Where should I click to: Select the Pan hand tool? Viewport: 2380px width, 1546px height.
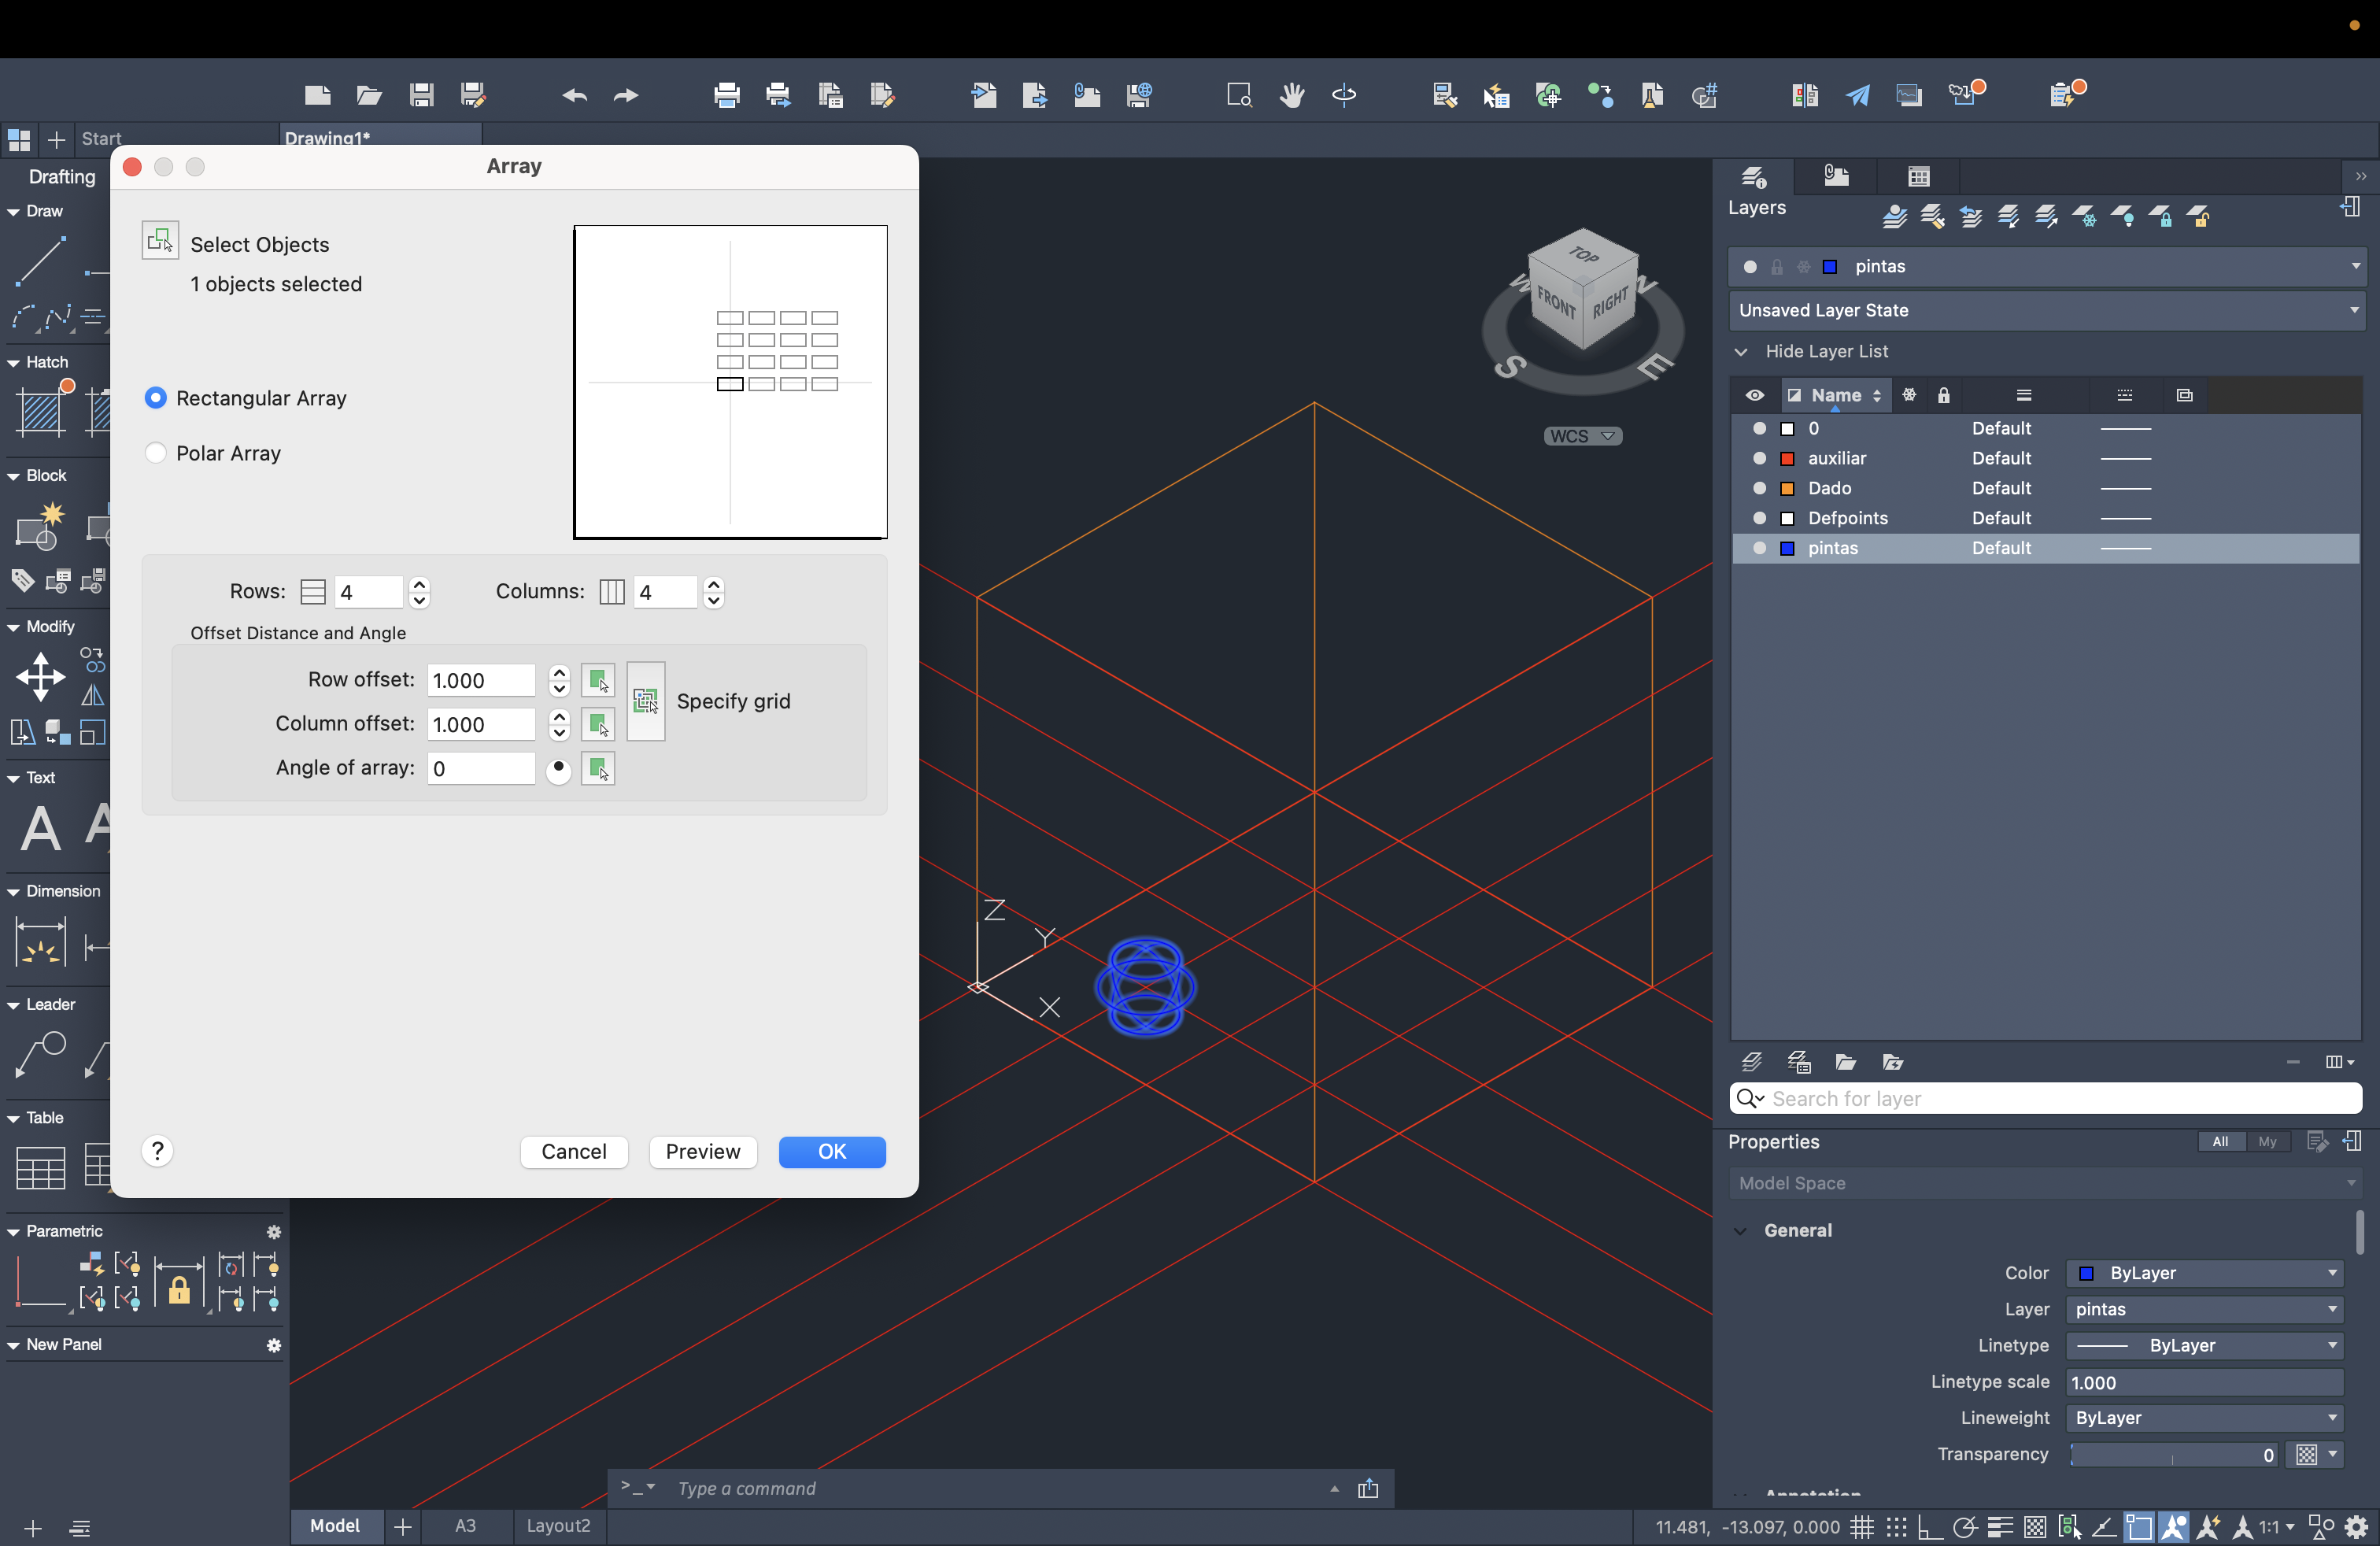(1291, 96)
